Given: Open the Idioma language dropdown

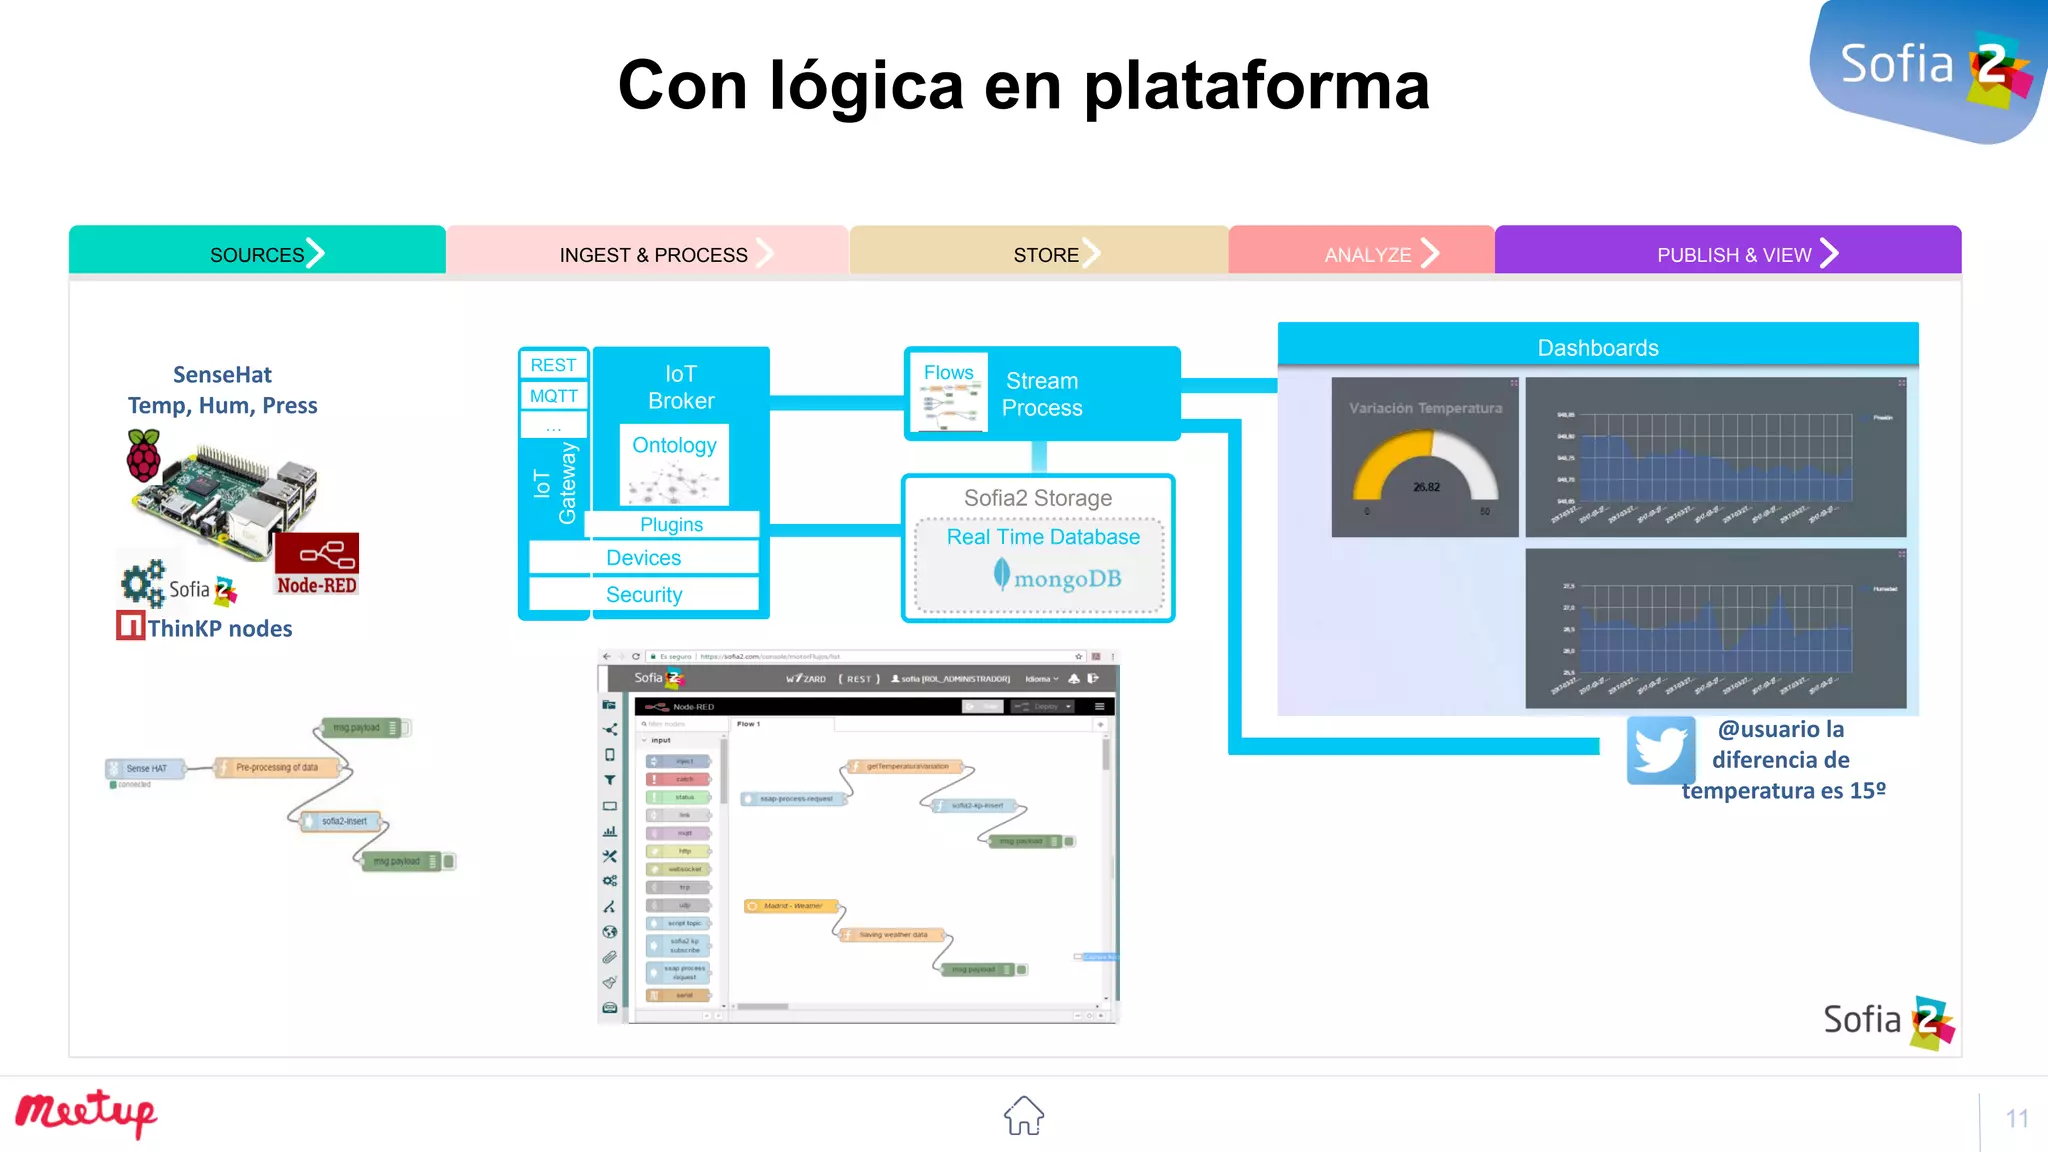Looking at the screenshot, I should (1041, 678).
